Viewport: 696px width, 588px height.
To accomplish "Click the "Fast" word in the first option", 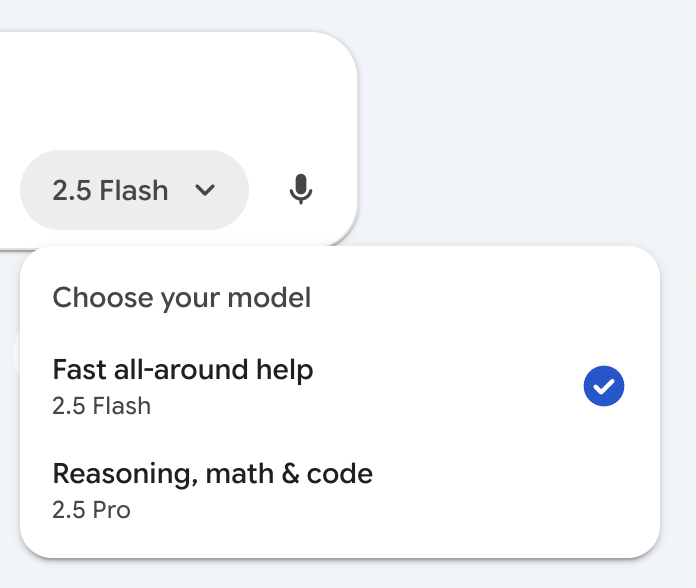I will [74, 371].
